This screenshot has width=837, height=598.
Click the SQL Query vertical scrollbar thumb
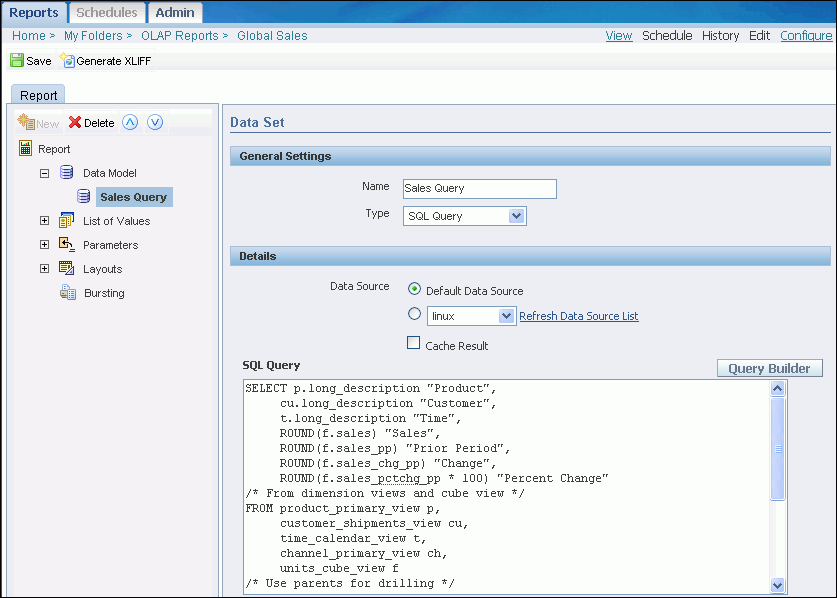pos(778,449)
